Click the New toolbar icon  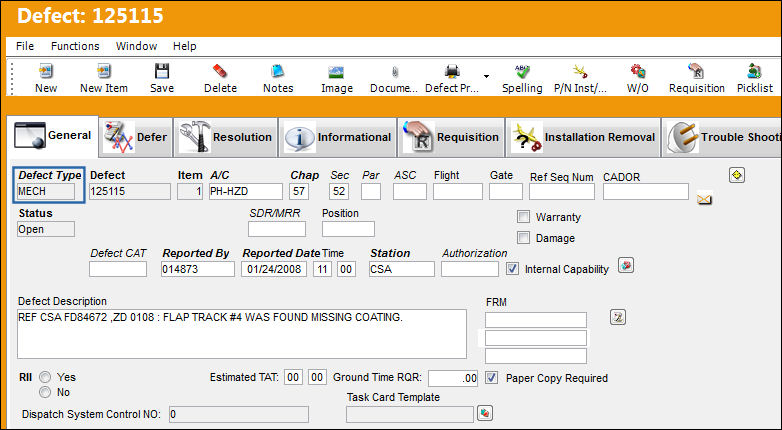click(46, 71)
